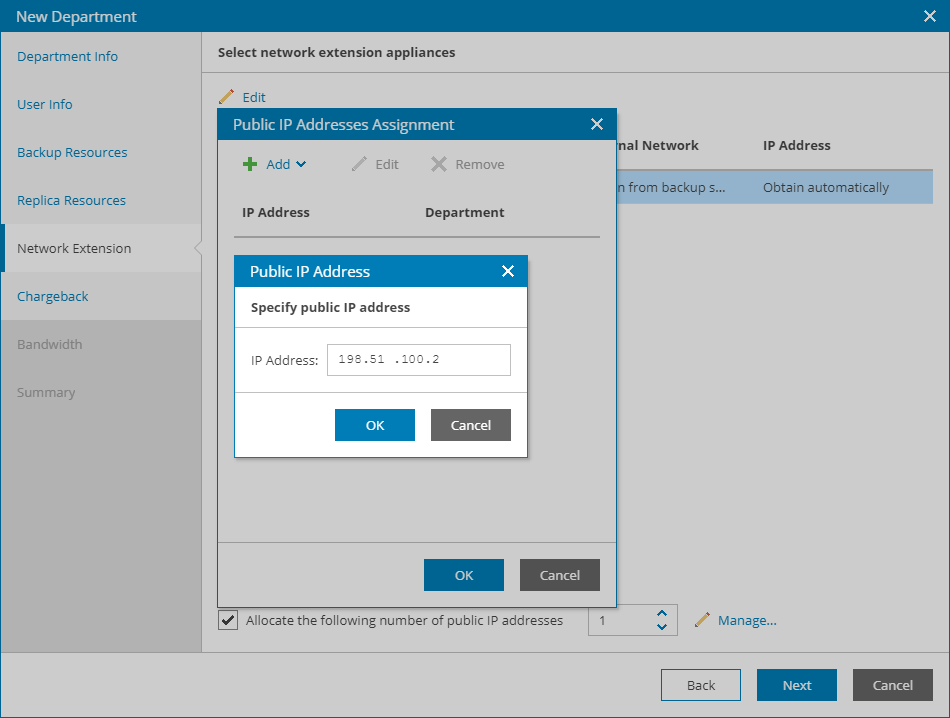Confirm with OK in Public IP Address dialog
The width and height of the screenshot is (950, 718).
pos(375,425)
